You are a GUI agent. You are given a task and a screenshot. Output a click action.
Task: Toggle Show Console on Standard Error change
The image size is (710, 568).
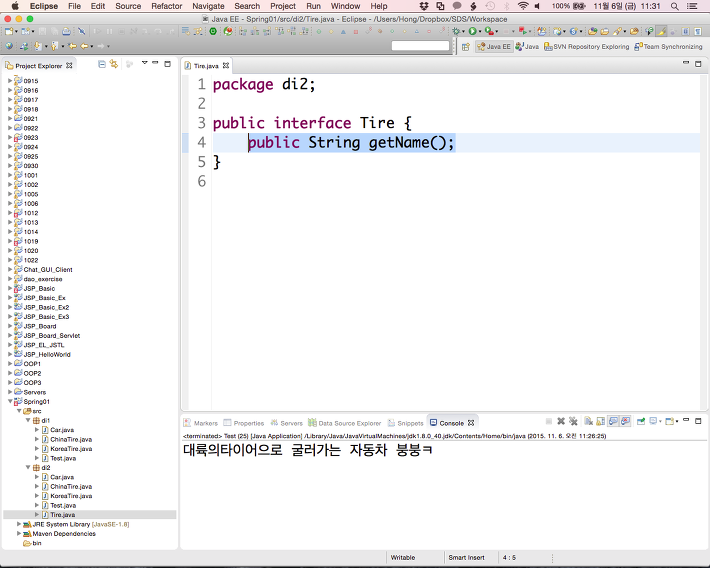point(626,421)
